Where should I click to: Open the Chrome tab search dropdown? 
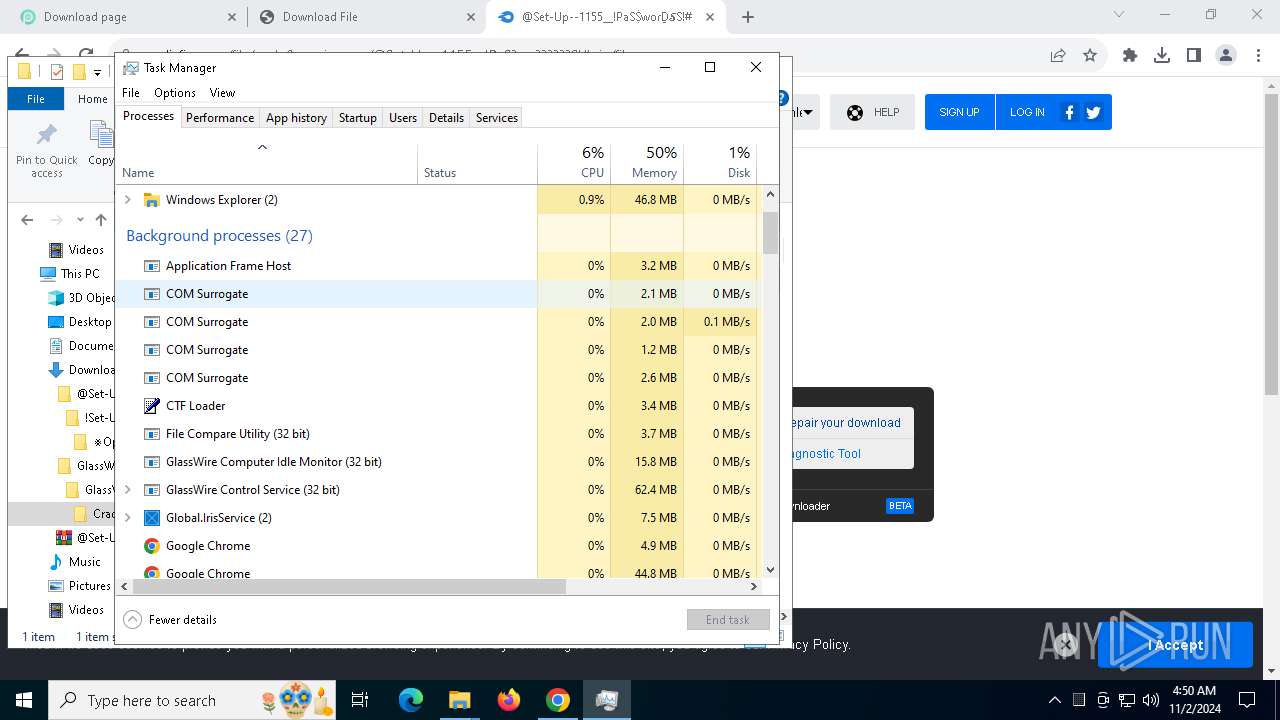[x=1119, y=14]
